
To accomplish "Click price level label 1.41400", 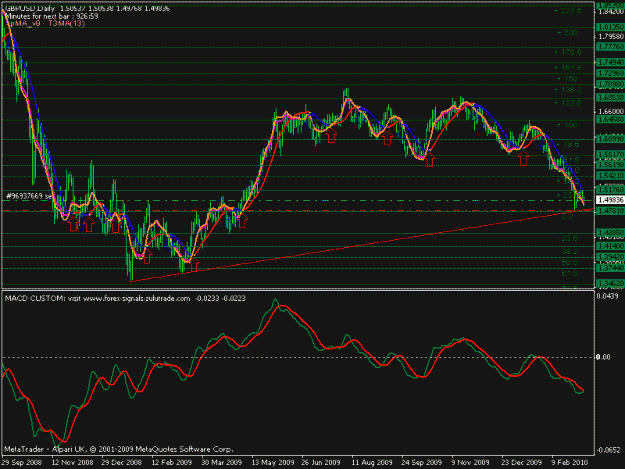I will [x=610, y=246].
